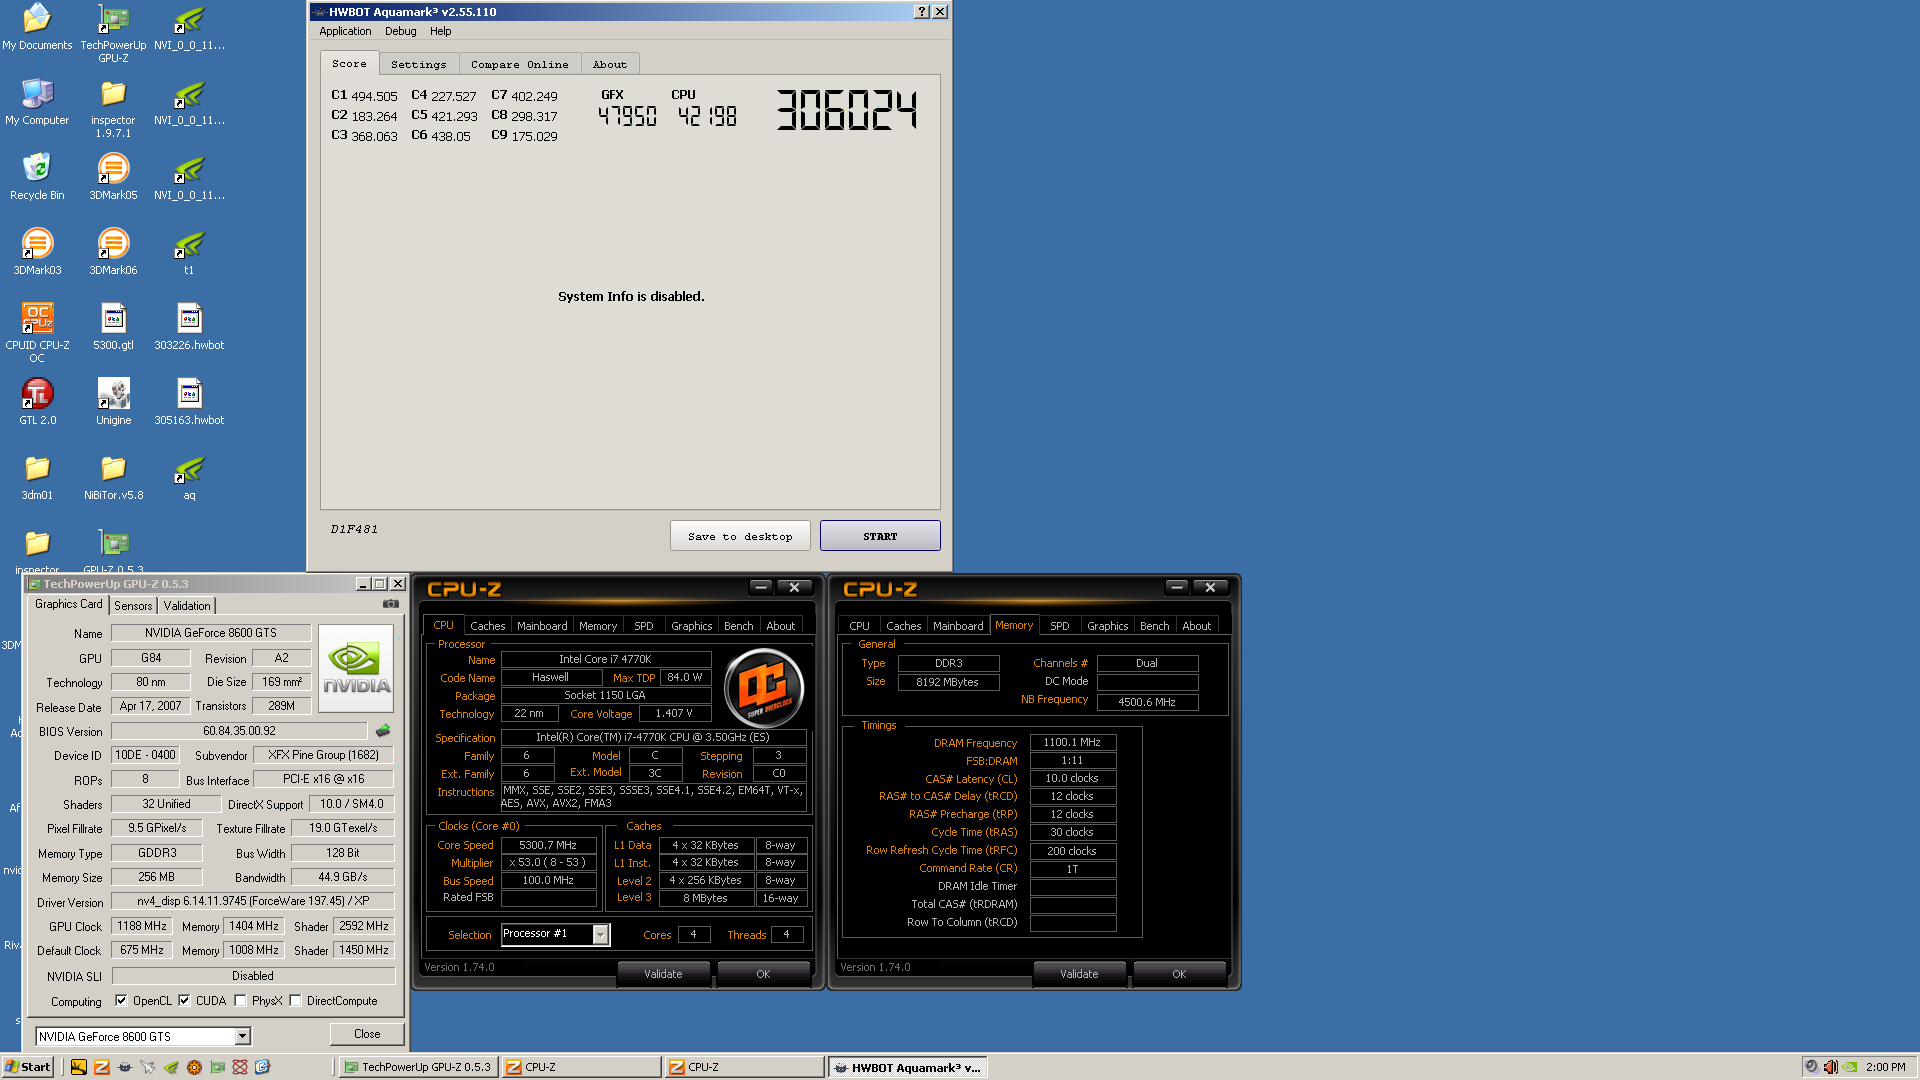Open Processor #1 selection dropdown in CPU-Z
1920x1080 pixels.
coord(600,934)
